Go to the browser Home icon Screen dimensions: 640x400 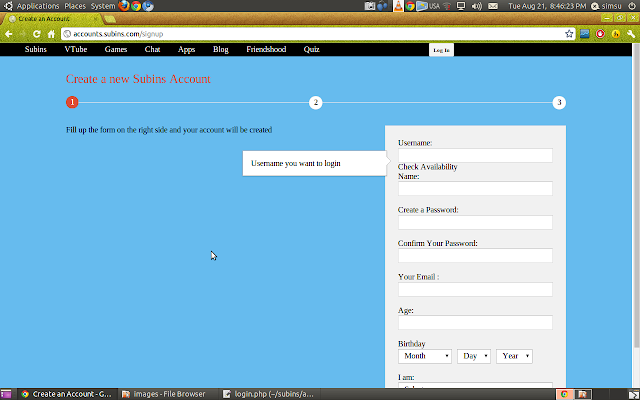[x=51, y=34]
